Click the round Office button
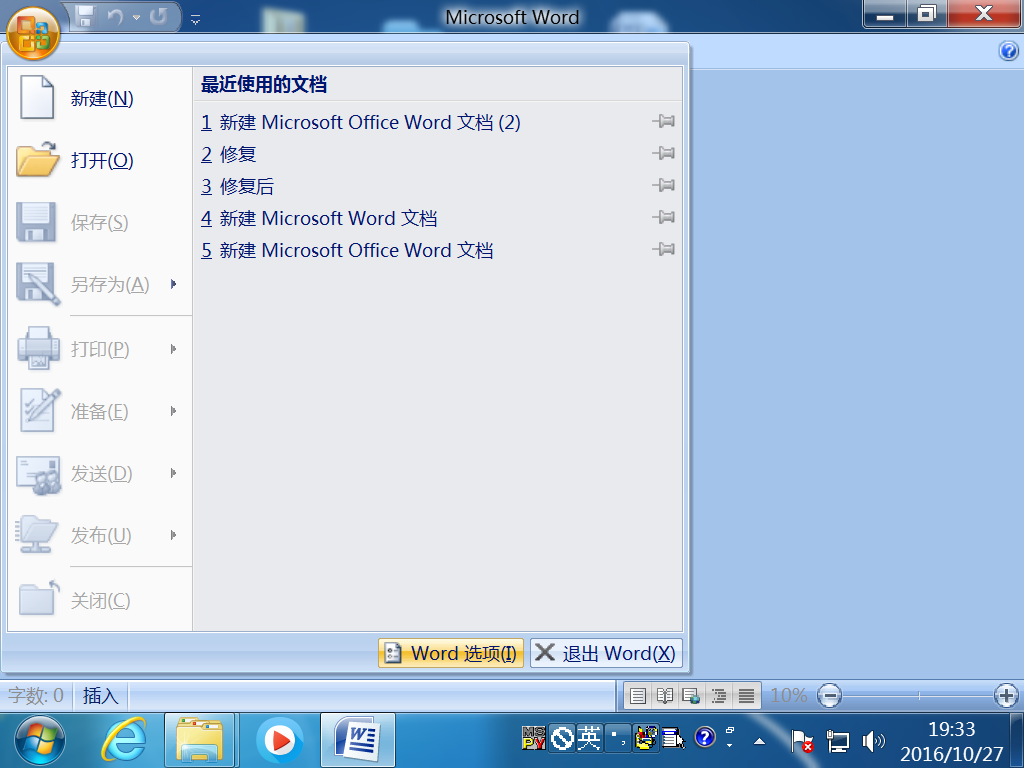Screen dimensions: 1024x768 [x=33, y=33]
